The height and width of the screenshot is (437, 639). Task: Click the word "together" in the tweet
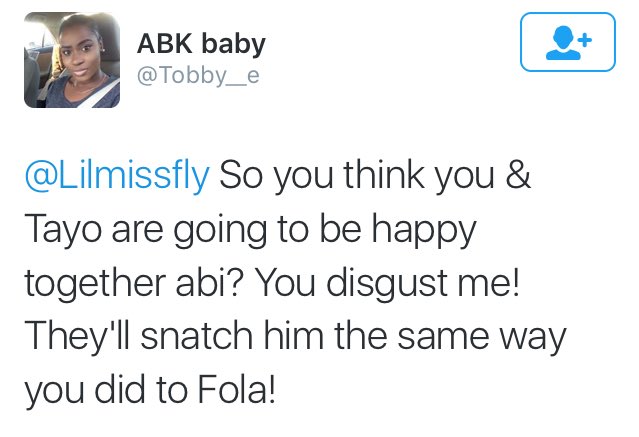(93, 282)
